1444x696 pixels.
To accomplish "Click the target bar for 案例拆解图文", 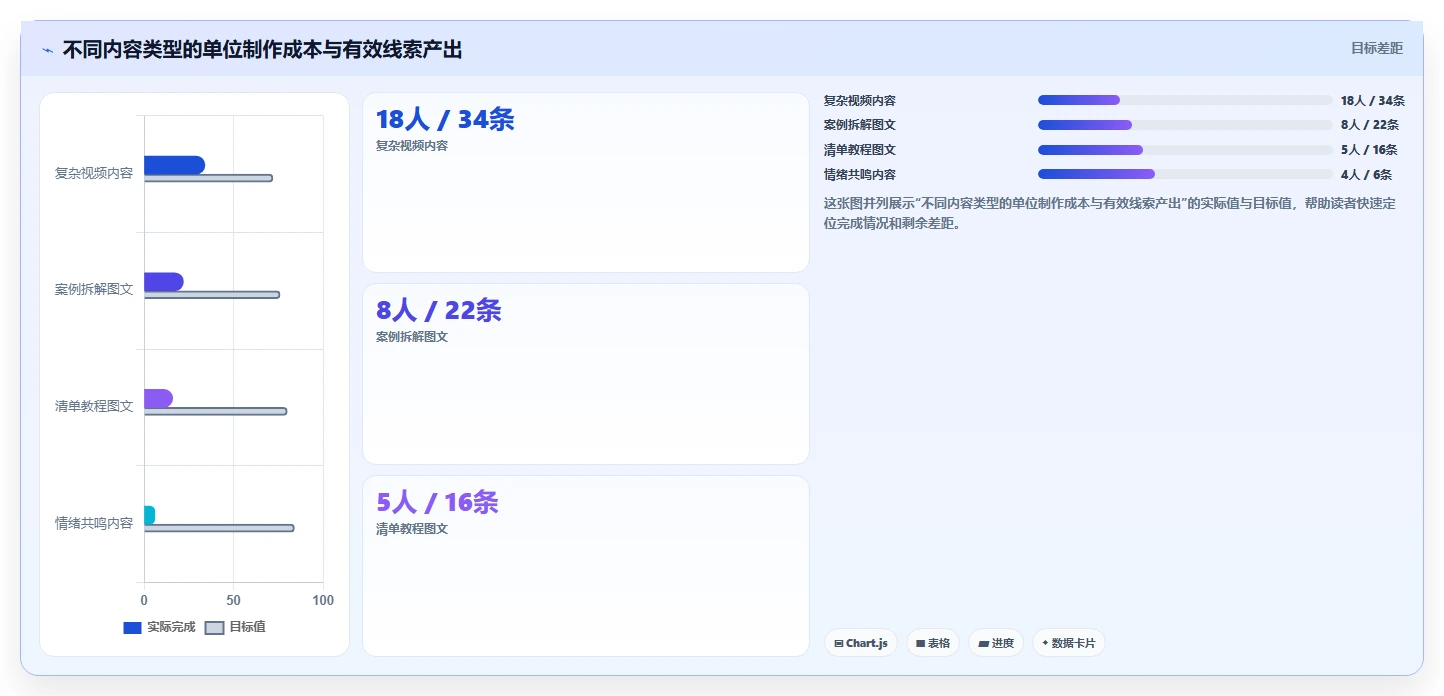I will 211,295.
